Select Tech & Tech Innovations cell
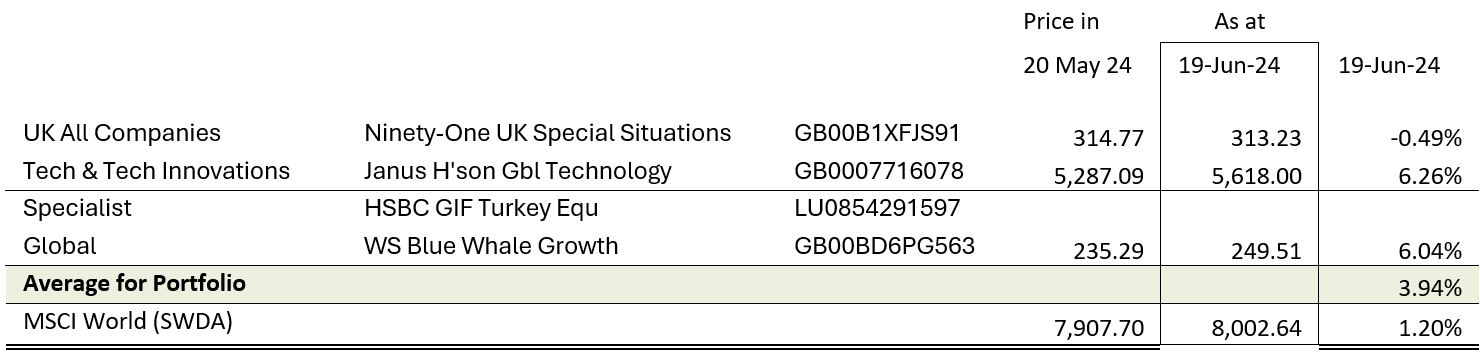Image resolution: width=1480 pixels, height=363 pixels. pos(156,171)
